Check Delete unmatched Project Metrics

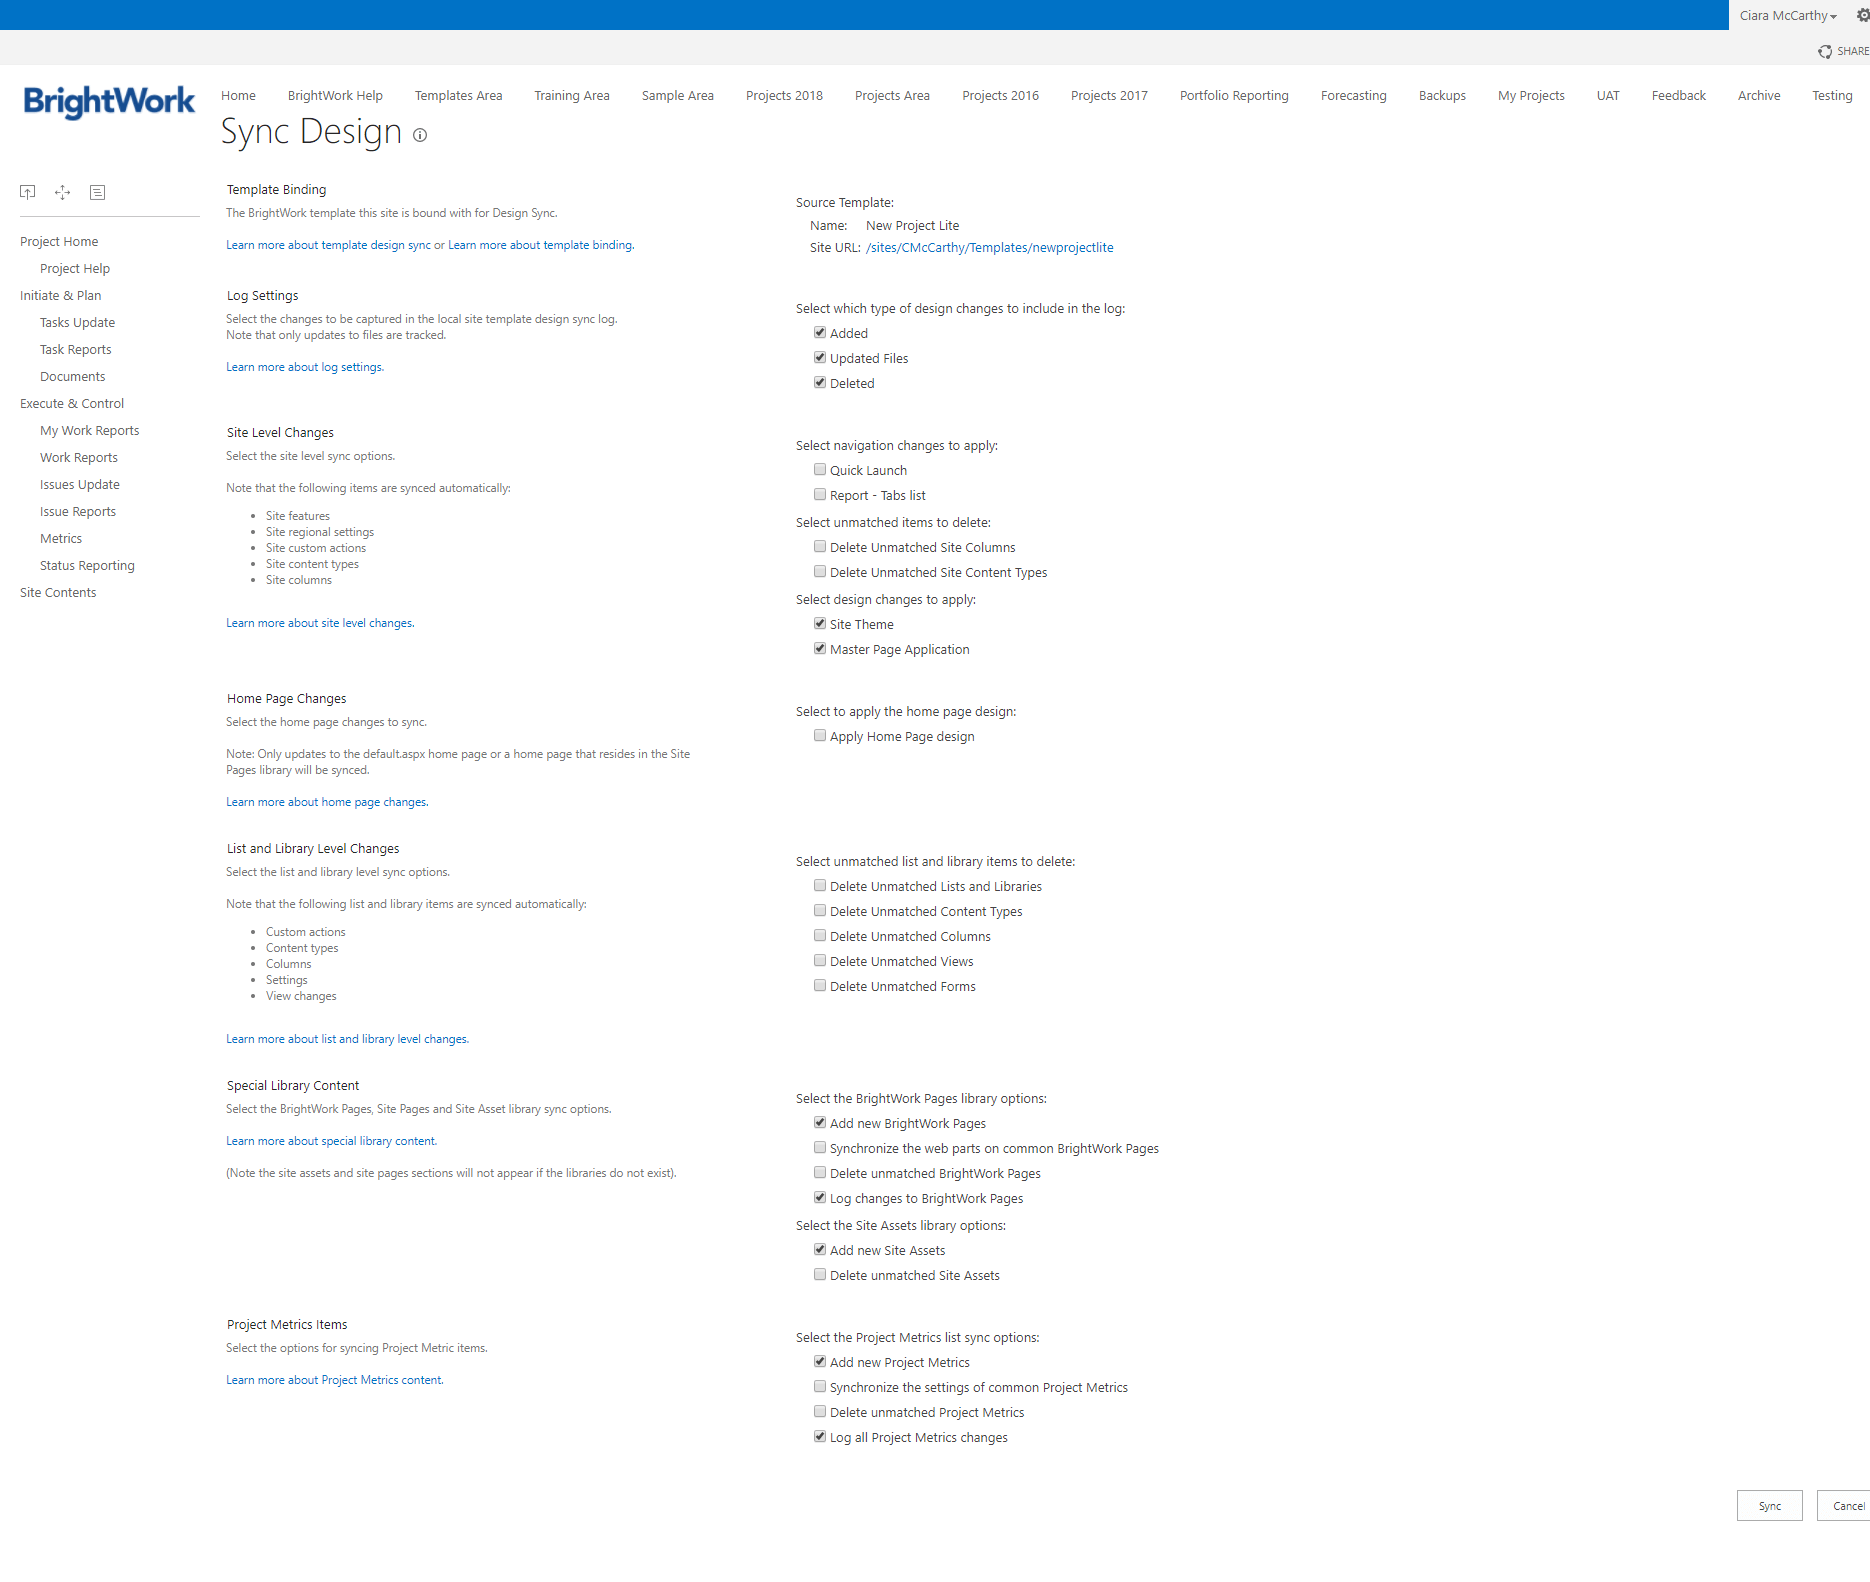[x=820, y=1411]
